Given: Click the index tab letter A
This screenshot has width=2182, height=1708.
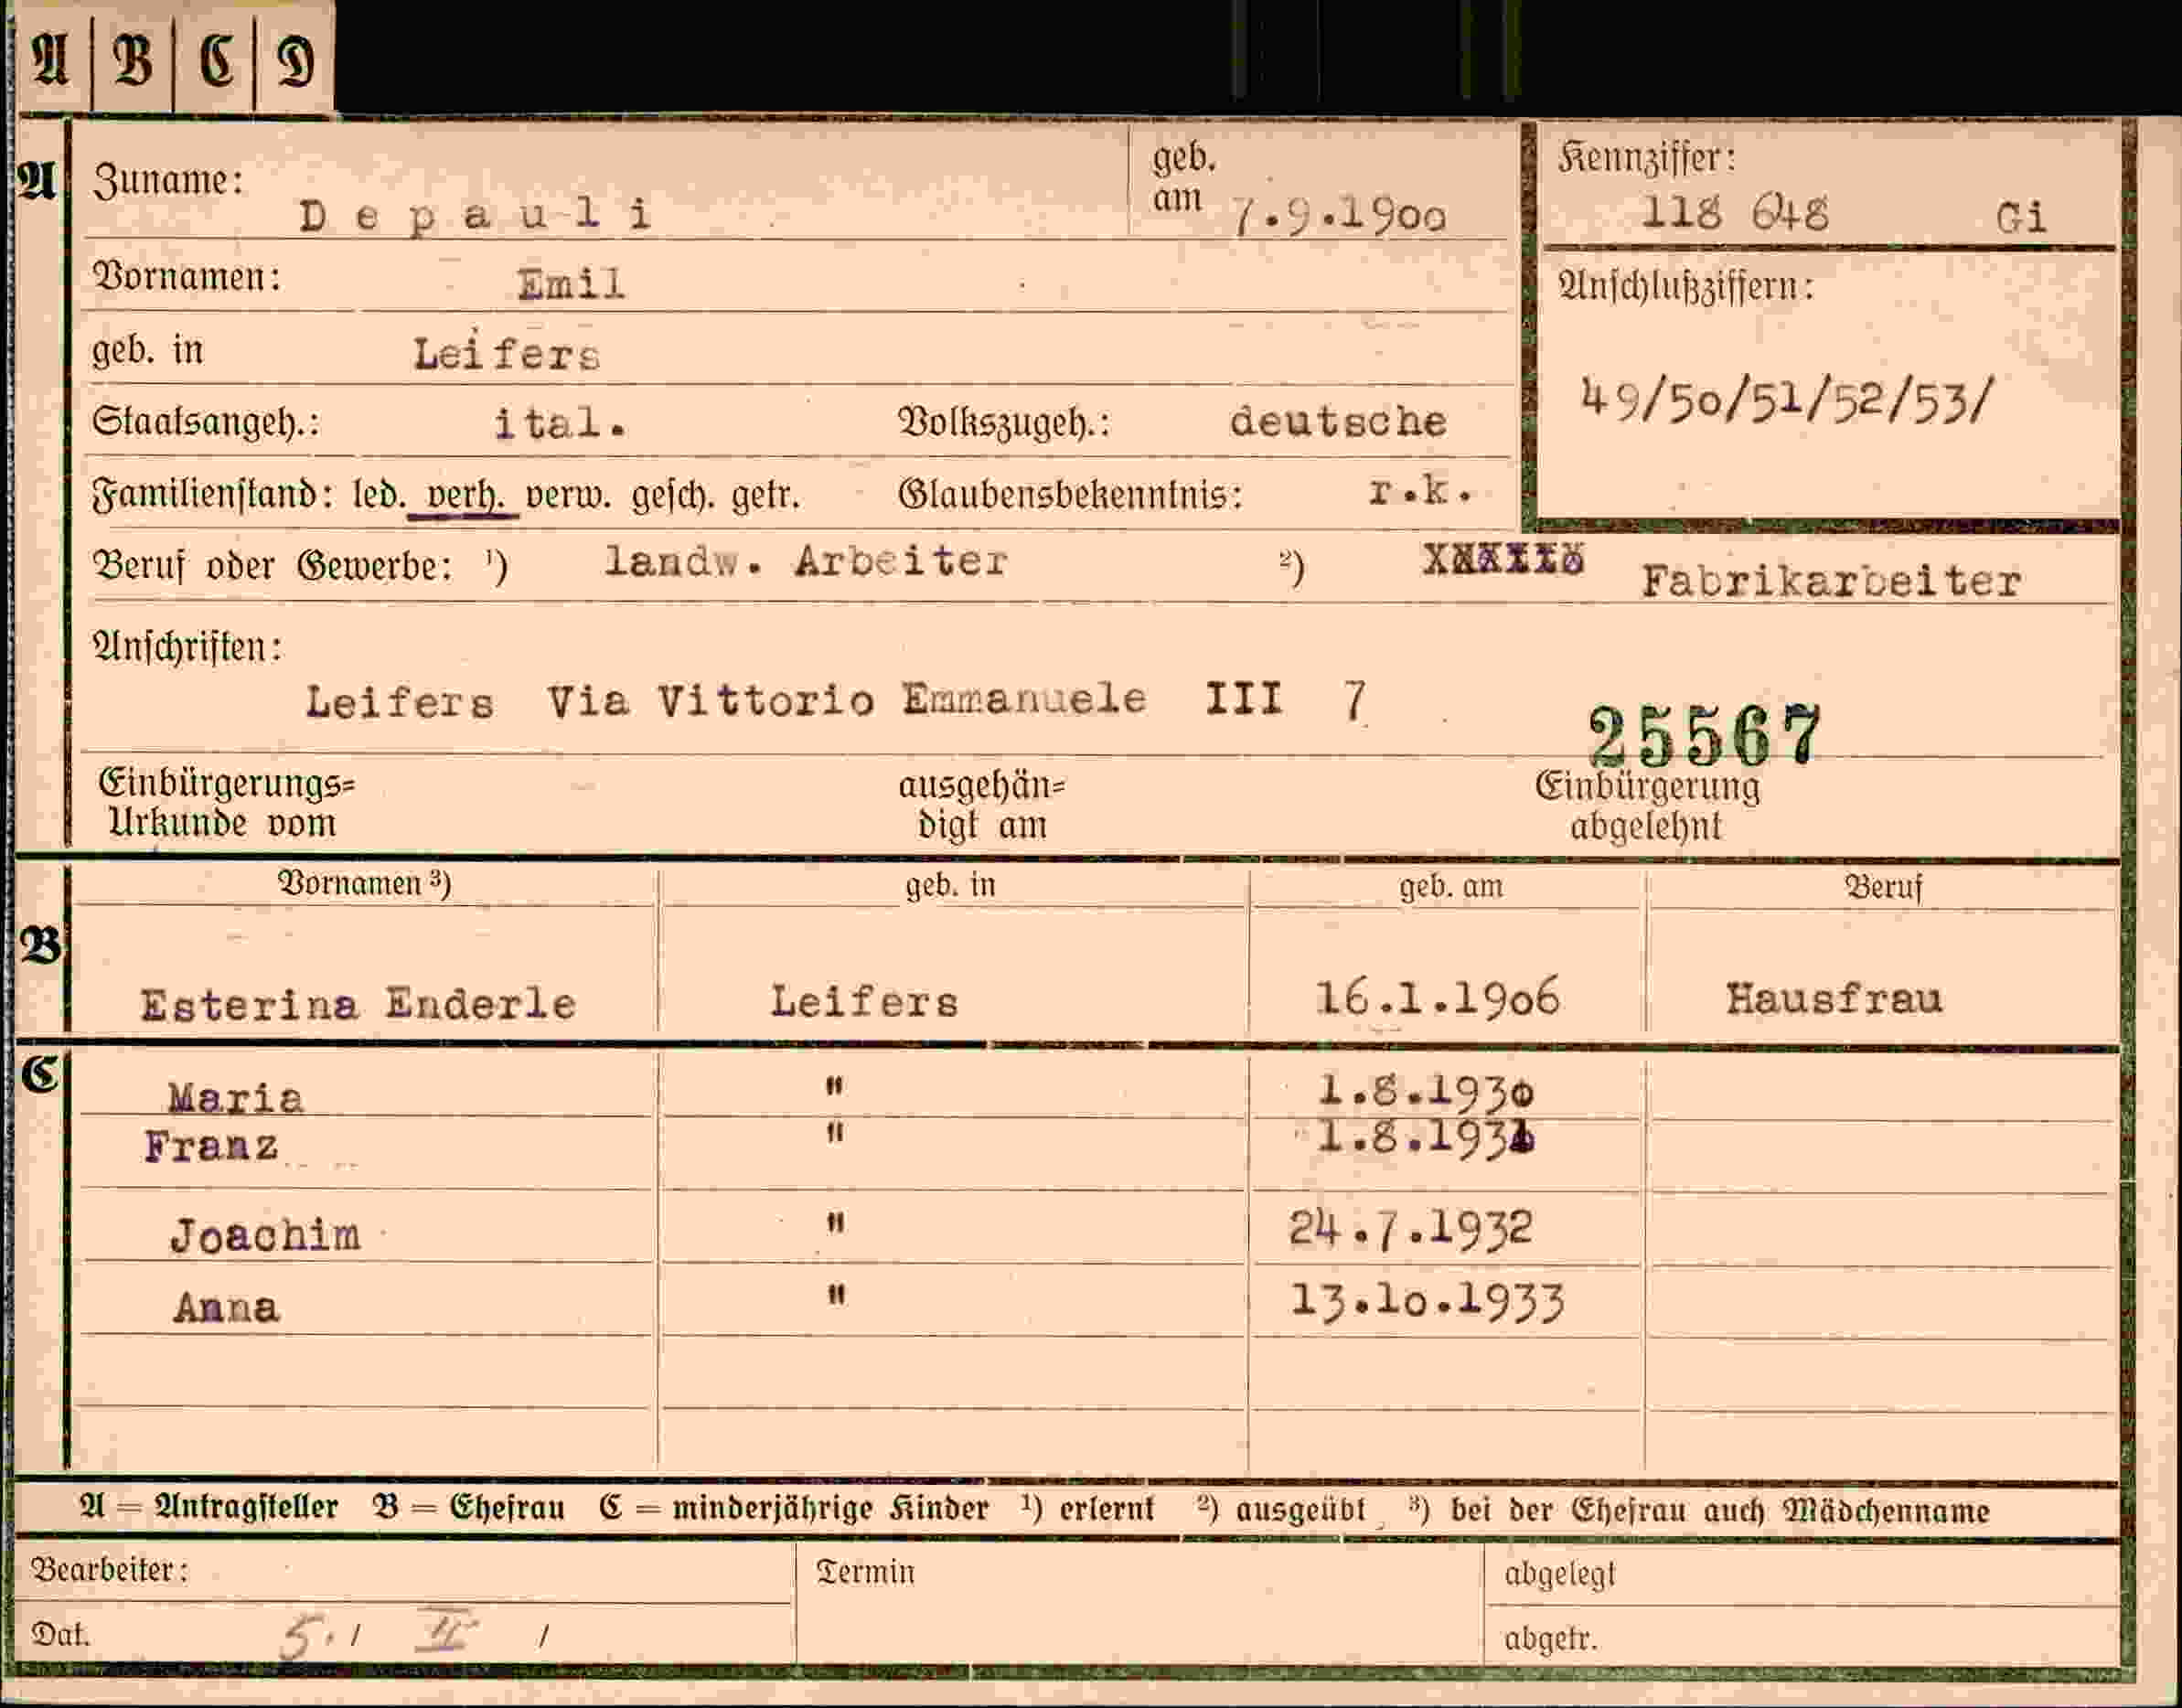Looking at the screenshot, I should pyautogui.click(x=50, y=60).
